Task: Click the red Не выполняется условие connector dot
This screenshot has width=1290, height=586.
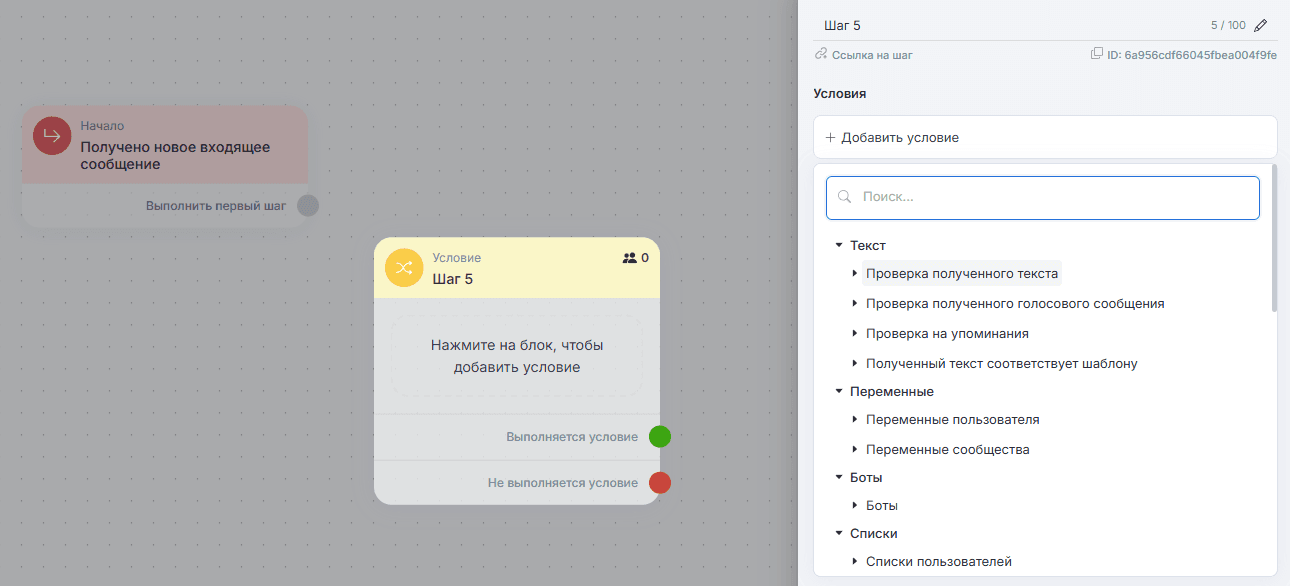Action: 660,483
